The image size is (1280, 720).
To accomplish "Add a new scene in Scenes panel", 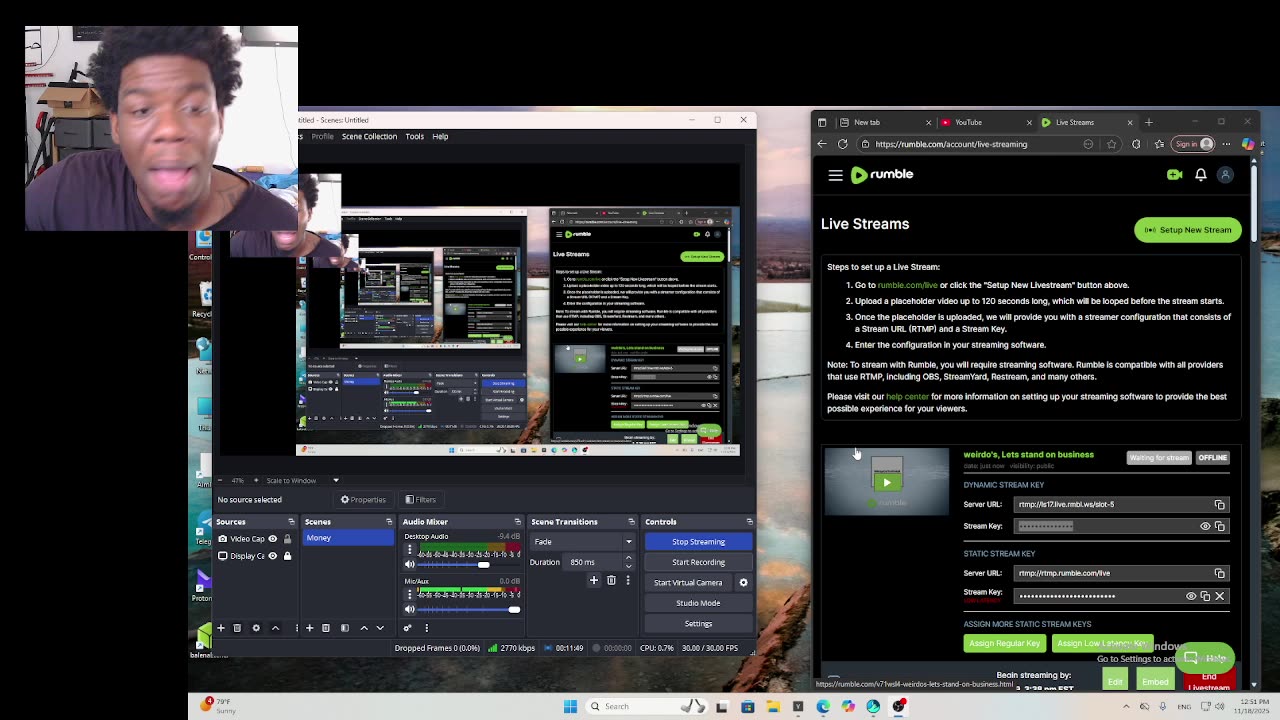I will (x=309, y=628).
